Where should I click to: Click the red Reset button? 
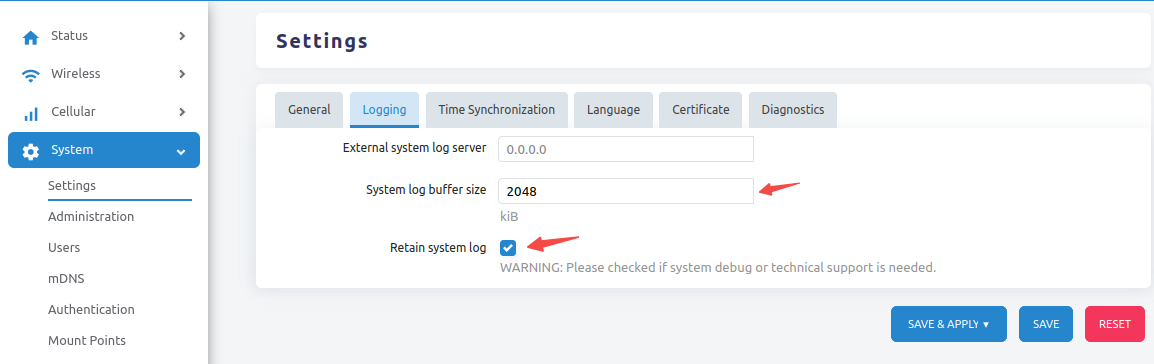pyautogui.click(x=1114, y=324)
